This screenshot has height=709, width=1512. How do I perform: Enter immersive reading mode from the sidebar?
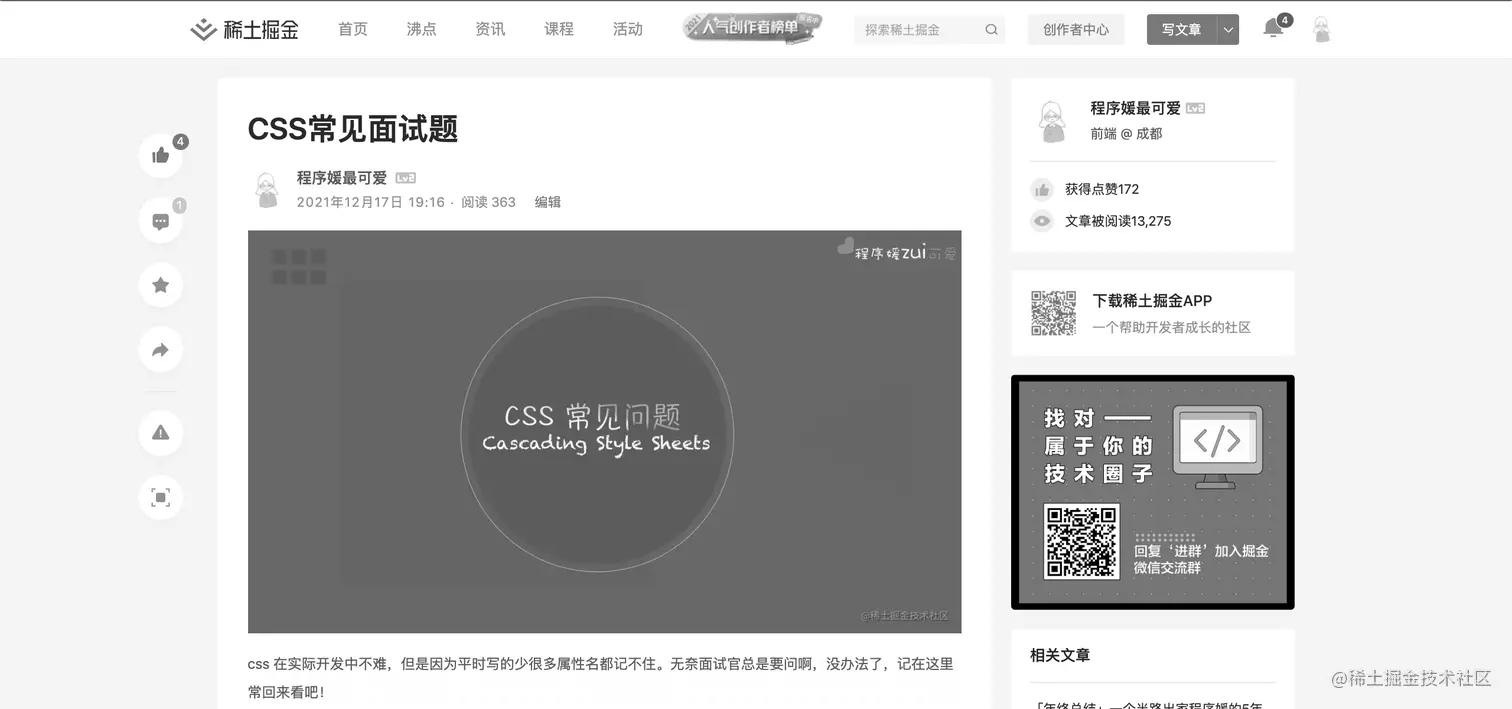[x=161, y=497]
